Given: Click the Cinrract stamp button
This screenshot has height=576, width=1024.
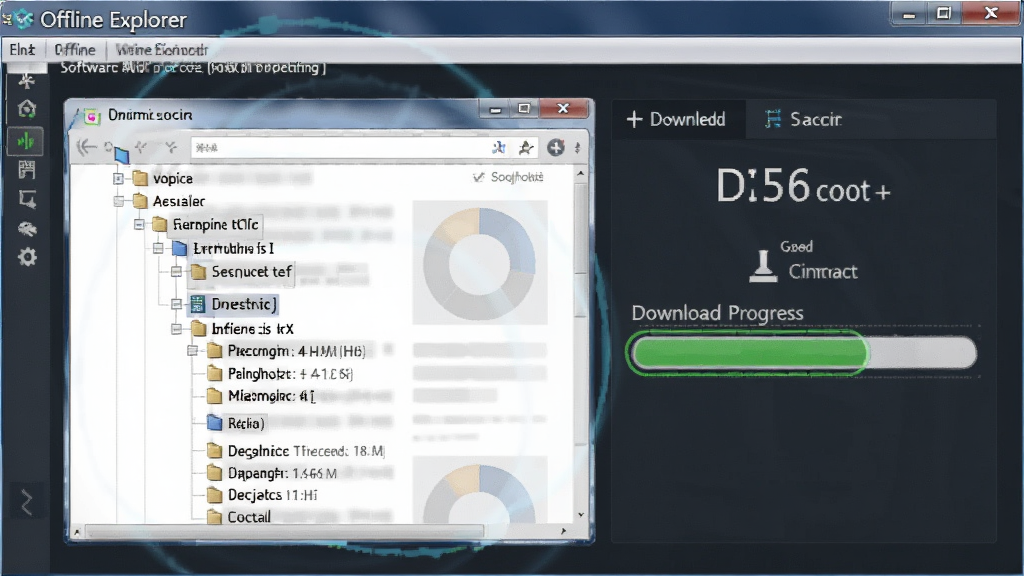Looking at the screenshot, I should coord(803,263).
